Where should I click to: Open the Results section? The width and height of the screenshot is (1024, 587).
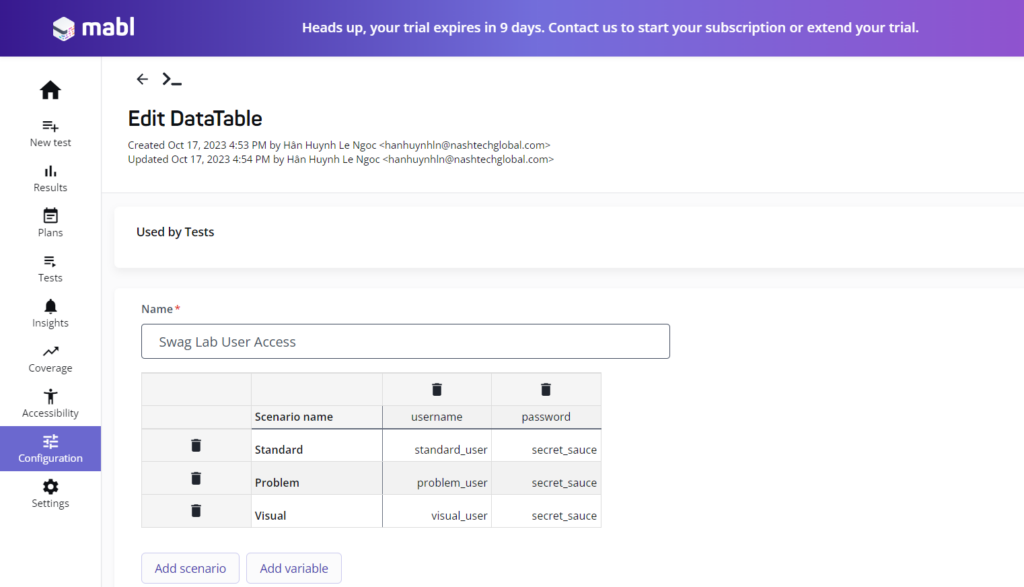[x=50, y=178]
